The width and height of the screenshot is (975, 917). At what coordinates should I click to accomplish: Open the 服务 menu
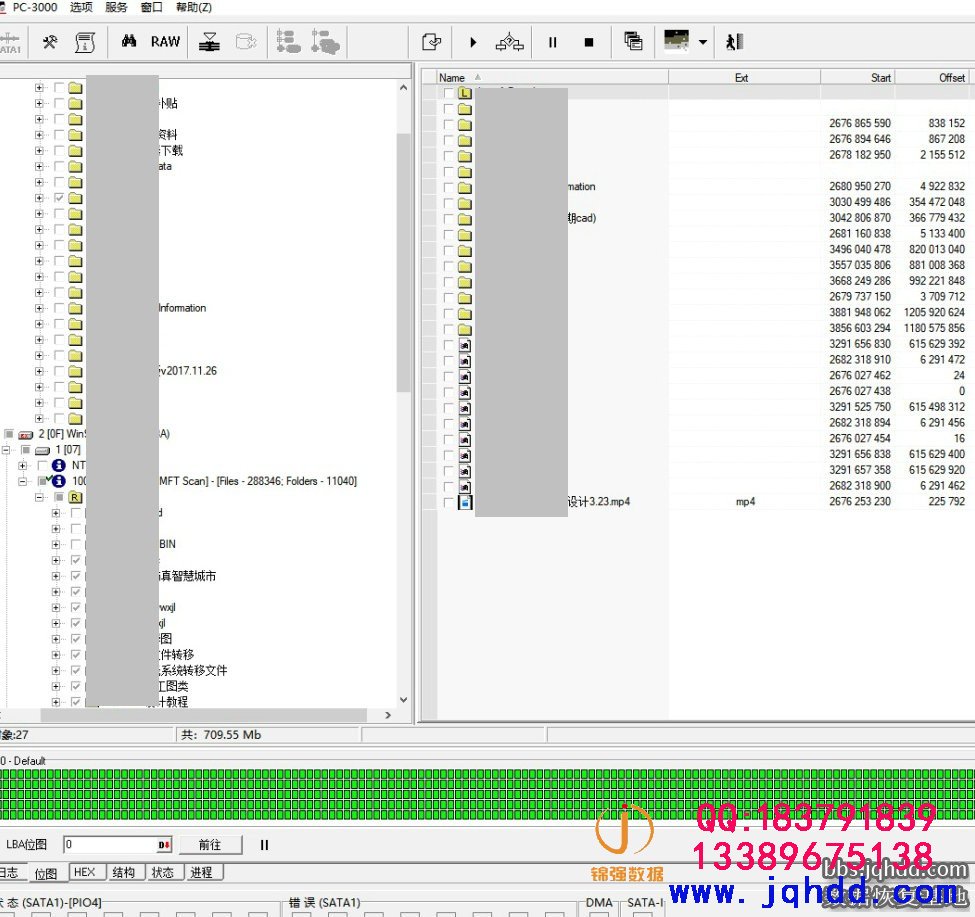[x=116, y=7]
